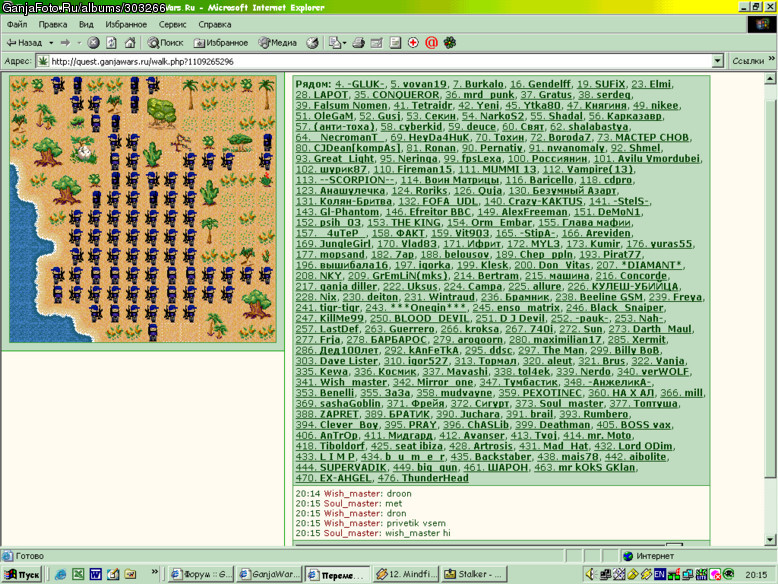
Task: Click the Internet Explorer quick launch icon
Action: (x=61, y=575)
